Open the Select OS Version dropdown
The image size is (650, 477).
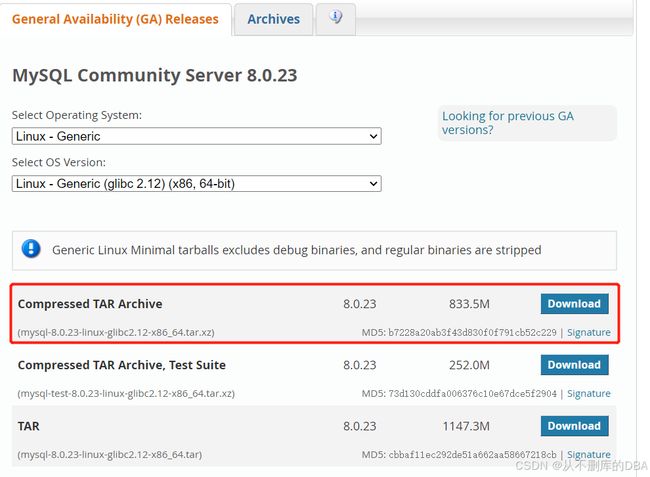[196, 184]
